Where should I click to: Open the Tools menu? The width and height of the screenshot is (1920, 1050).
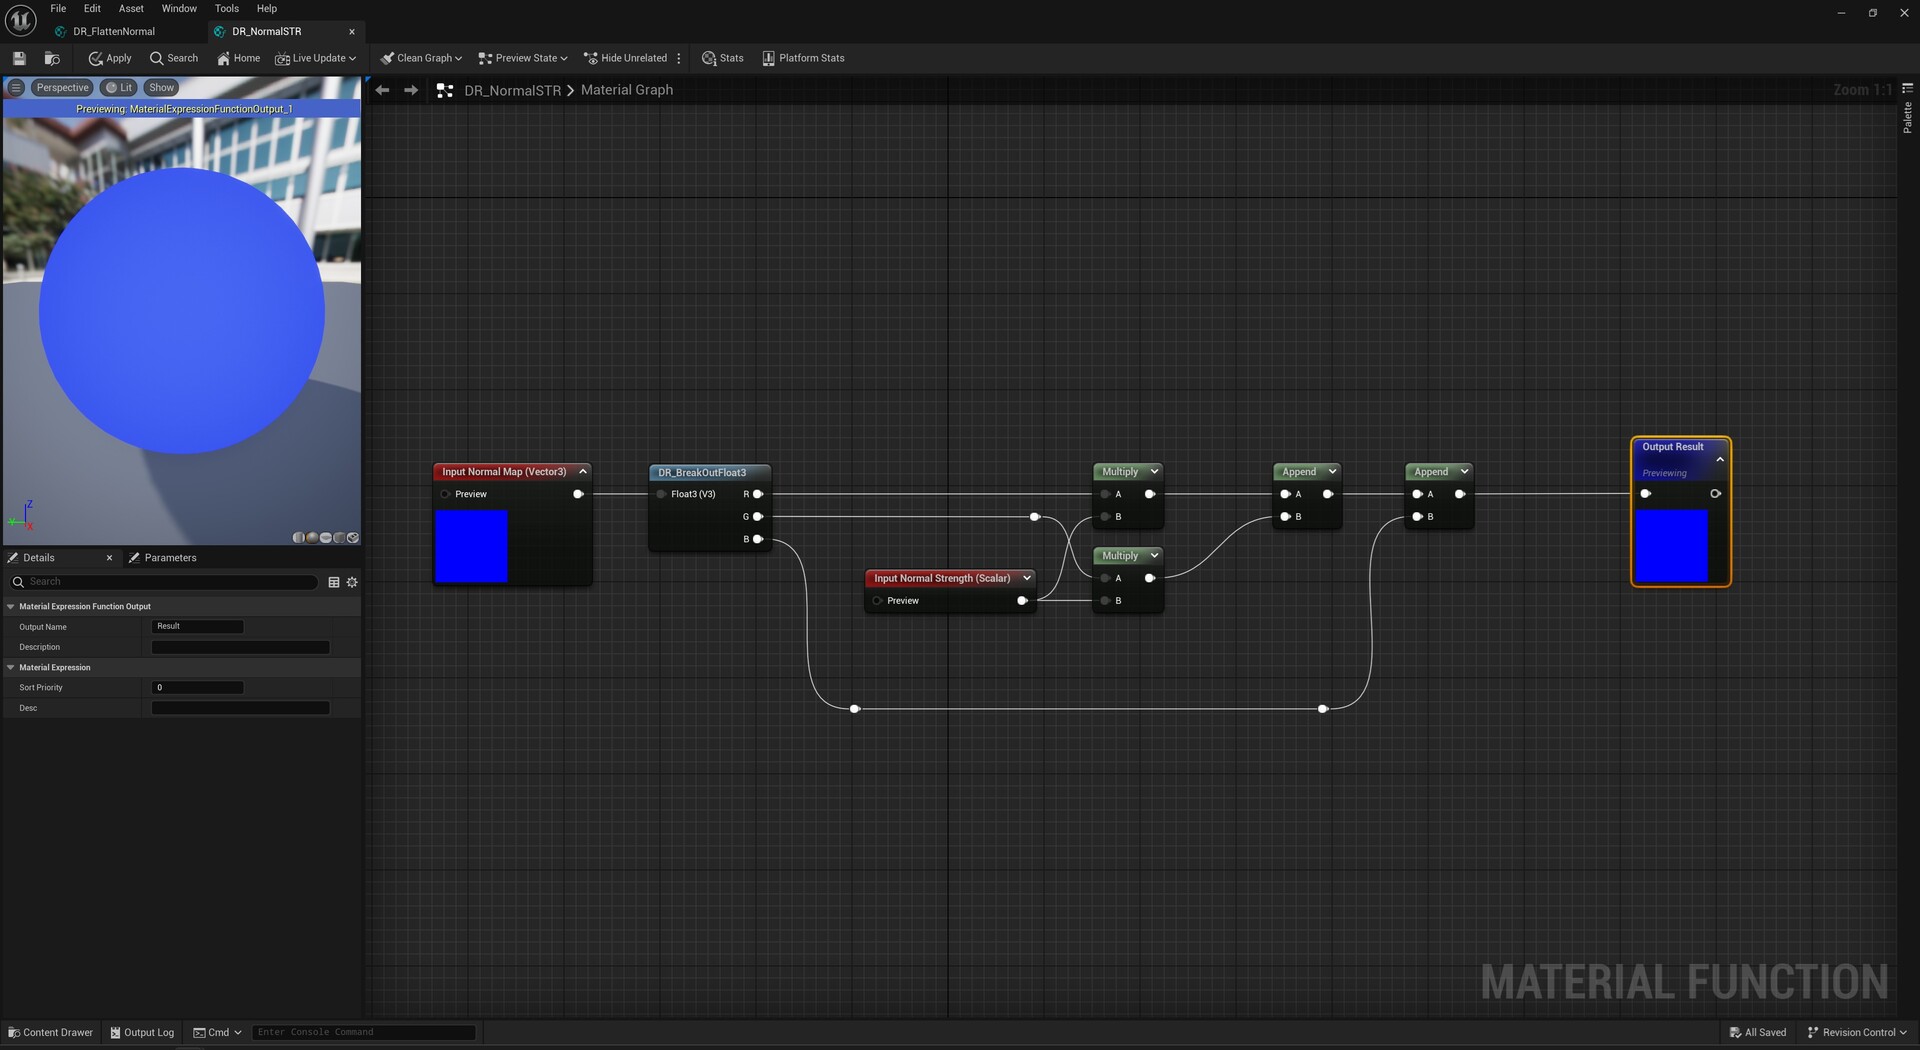click(226, 8)
